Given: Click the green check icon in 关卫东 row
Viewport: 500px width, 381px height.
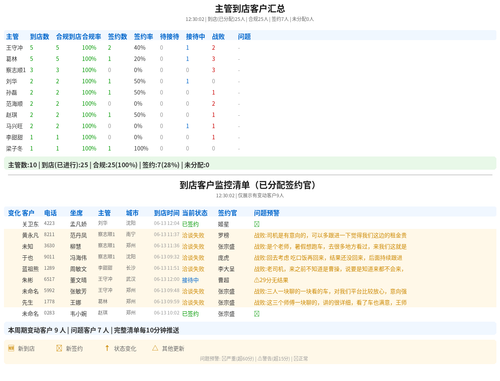Looking at the screenshot, I should point(257,224).
